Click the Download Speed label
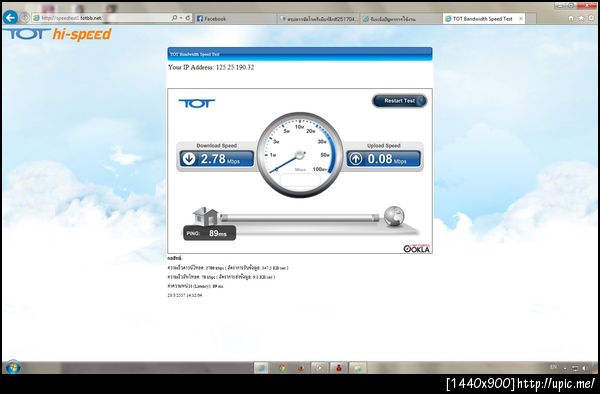 point(217,146)
